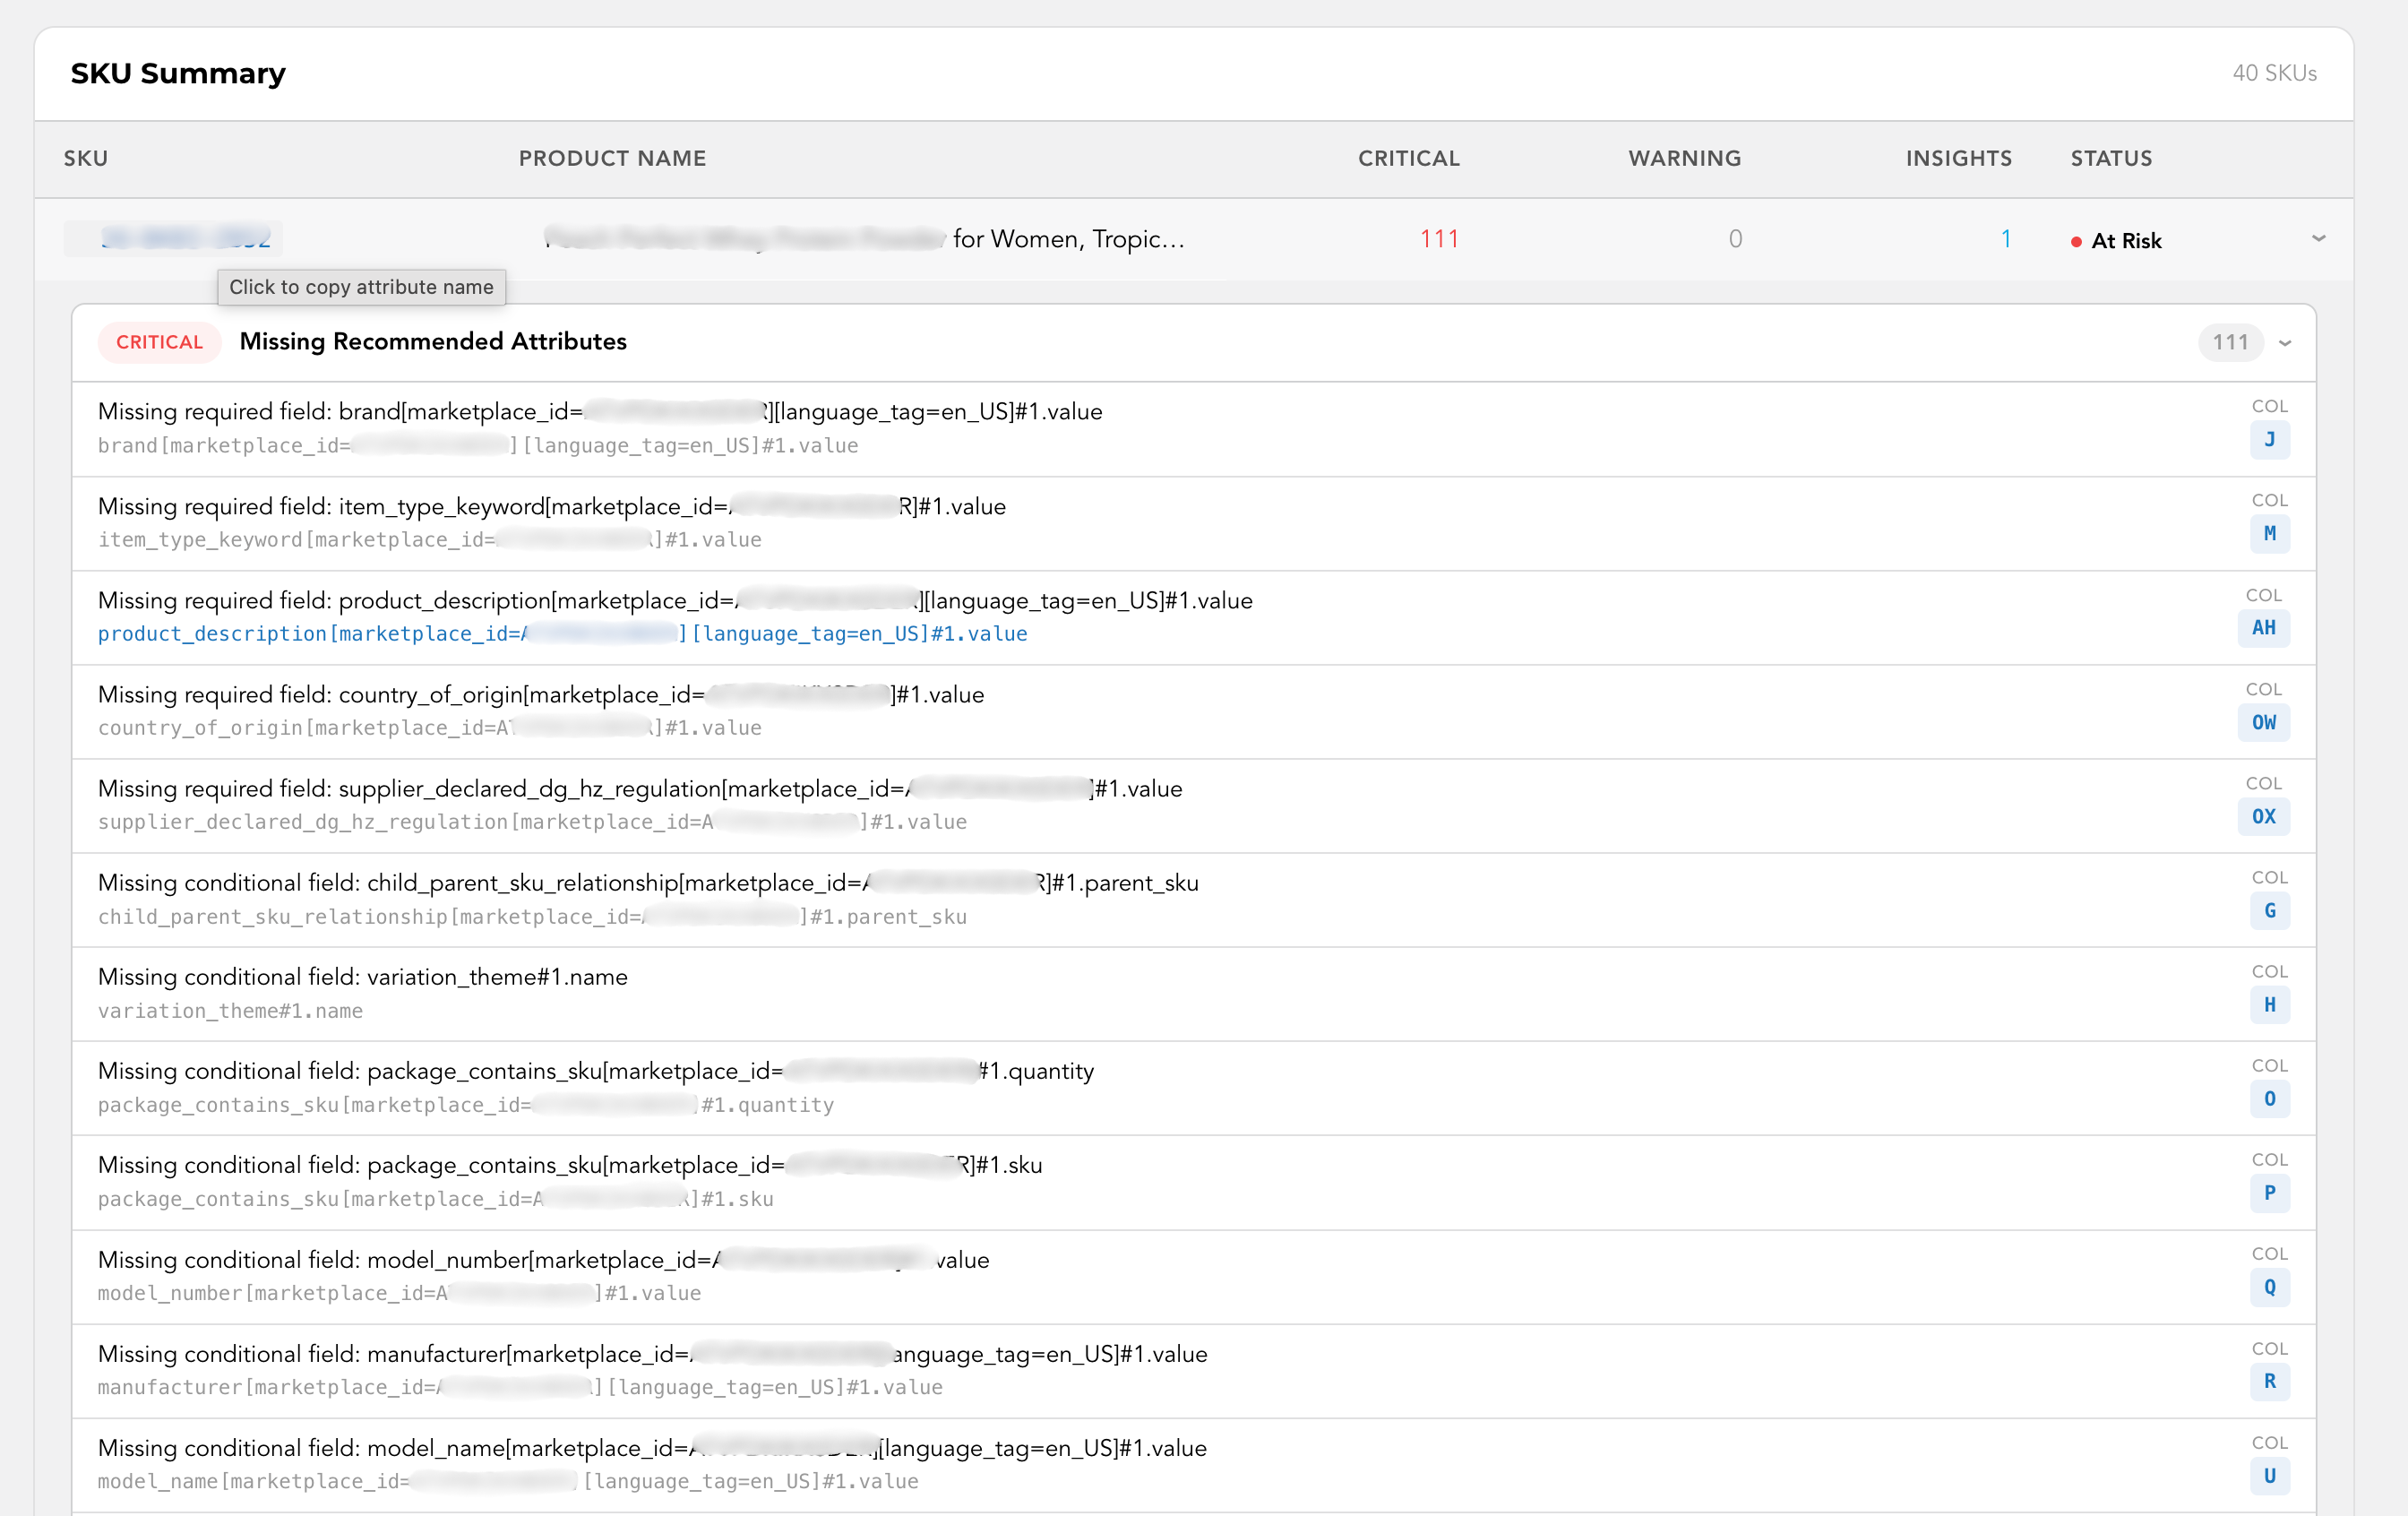Image resolution: width=2408 pixels, height=1516 pixels.
Task: Sort by the CRITICAL column header
Action: click(x=1408, y=158)
